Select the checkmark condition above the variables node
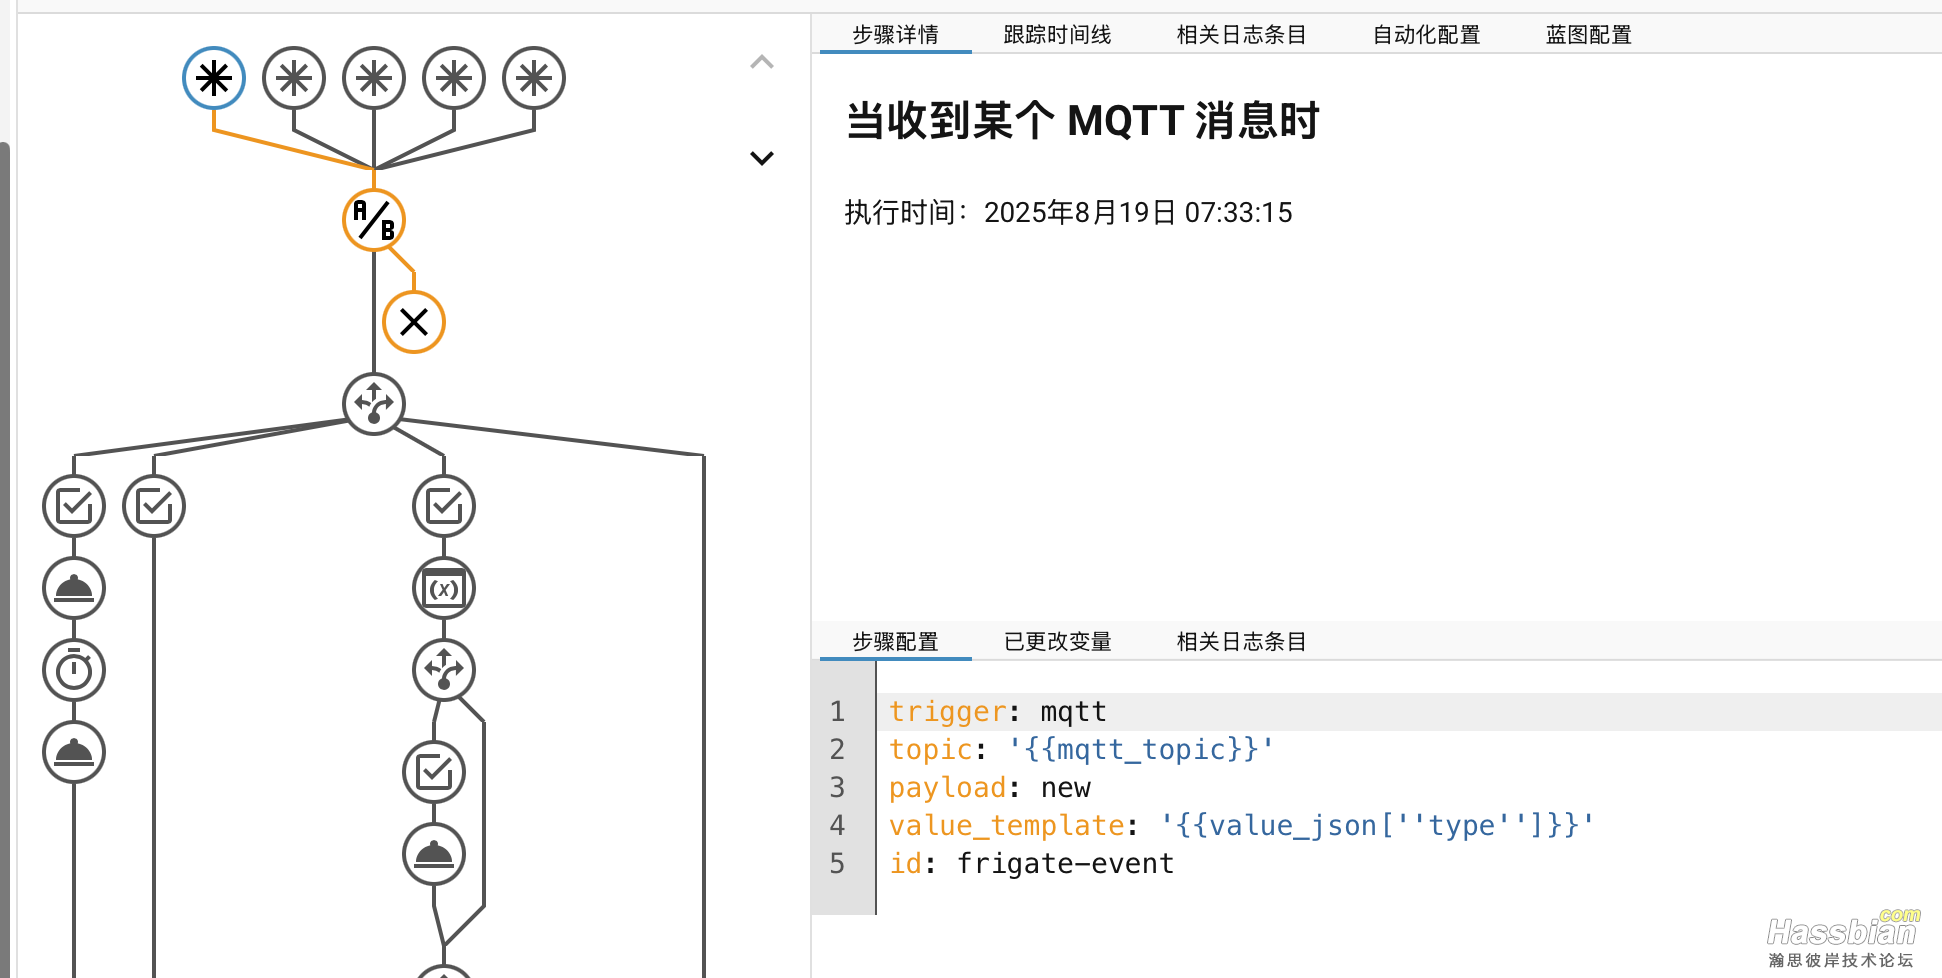The width and height of the screenshot is (1942, 978). pyautogui.click(x=444, y=506)
